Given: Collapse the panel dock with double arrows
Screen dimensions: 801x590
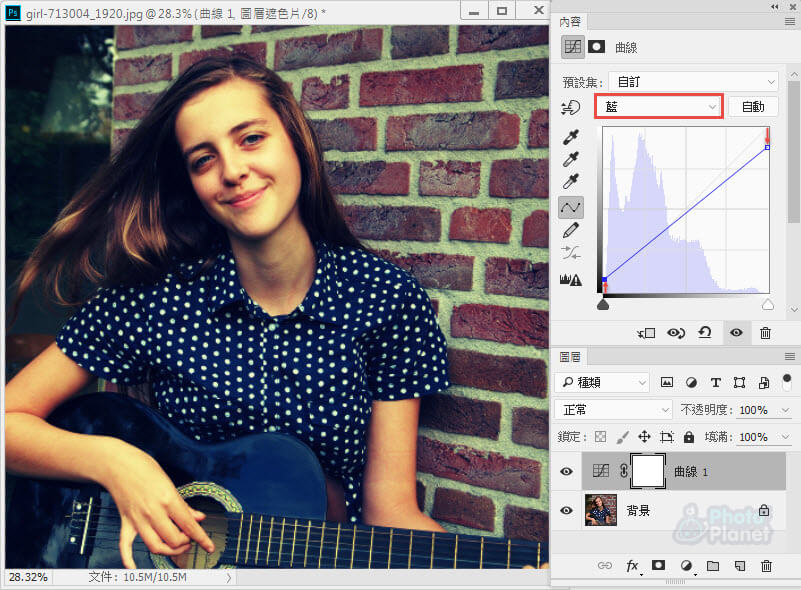Looking at the screenshot, I should (x=775, y=7).
